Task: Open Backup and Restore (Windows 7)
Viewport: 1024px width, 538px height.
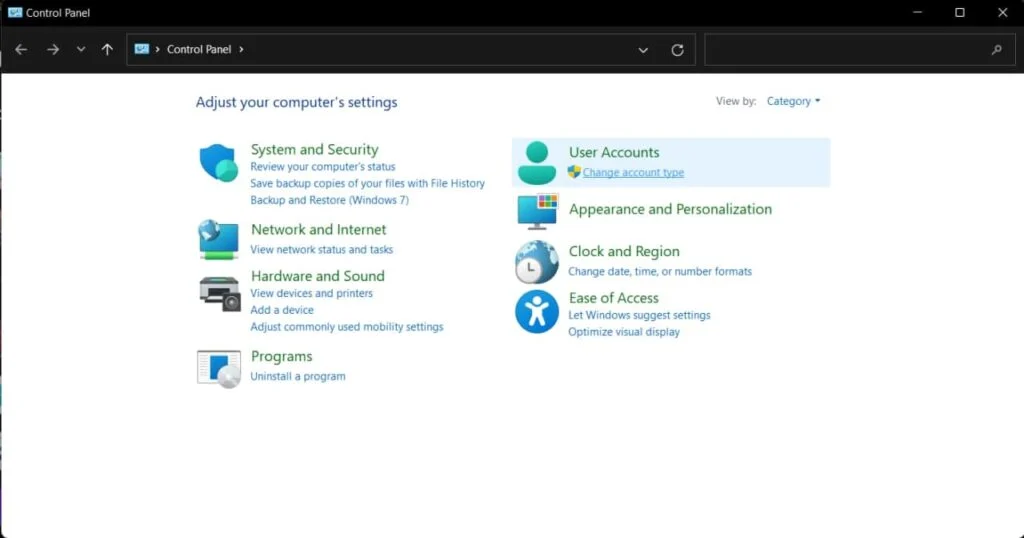Action: click(329, 200)
